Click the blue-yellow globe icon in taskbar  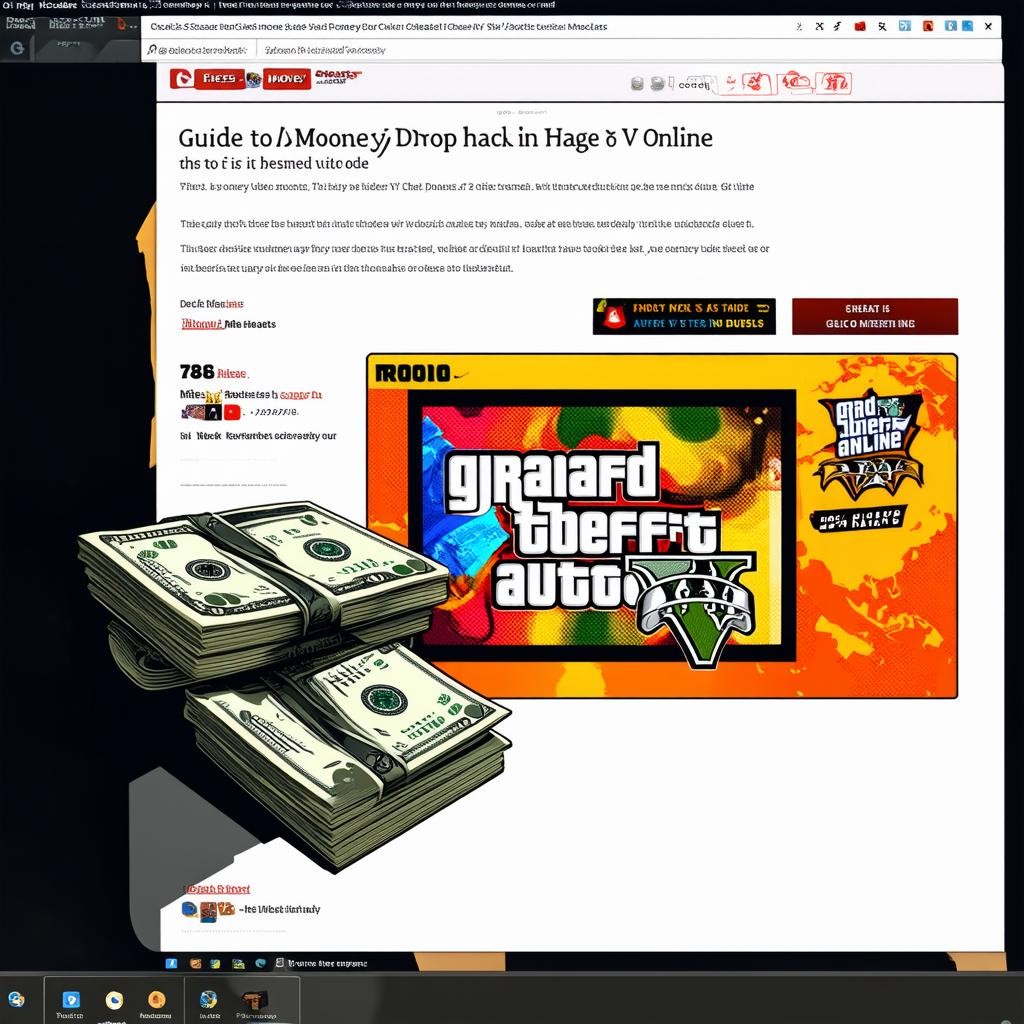click(208, 999)
